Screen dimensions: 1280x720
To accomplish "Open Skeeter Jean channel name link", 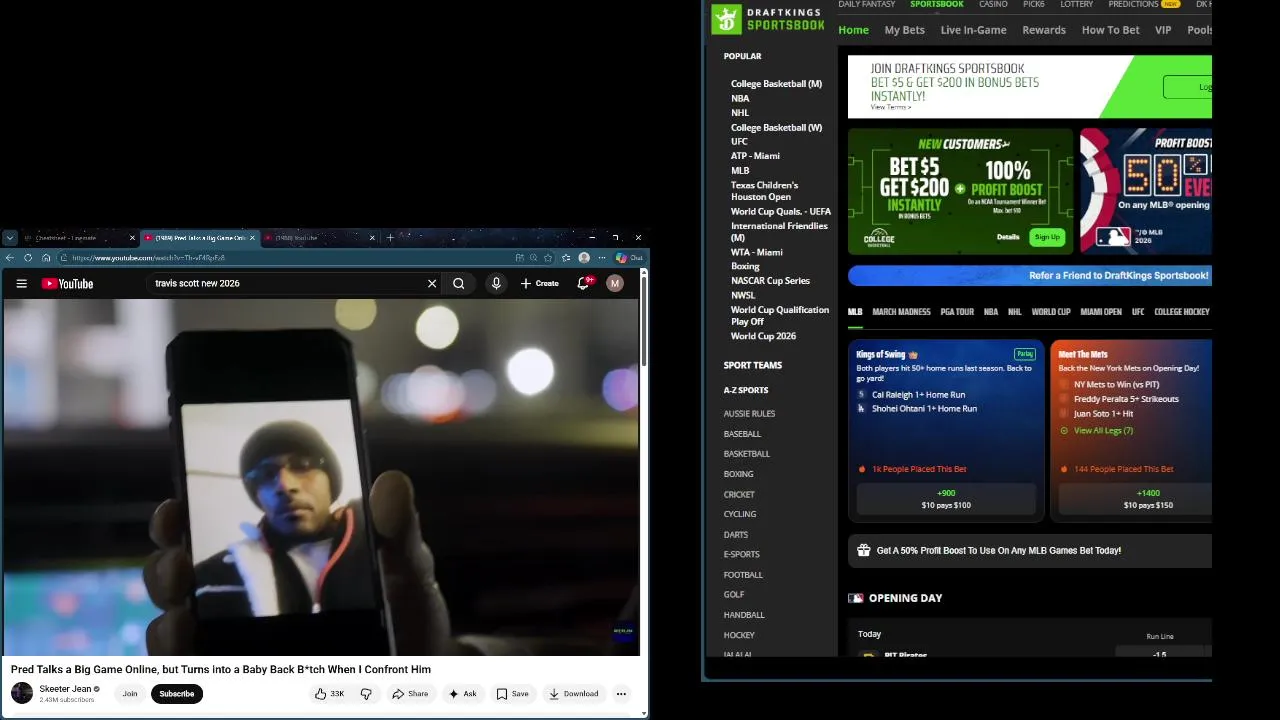I will (x=65, y=689).
